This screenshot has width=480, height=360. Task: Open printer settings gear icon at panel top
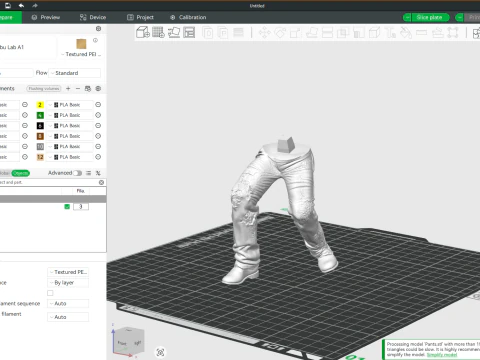point(98,29)
